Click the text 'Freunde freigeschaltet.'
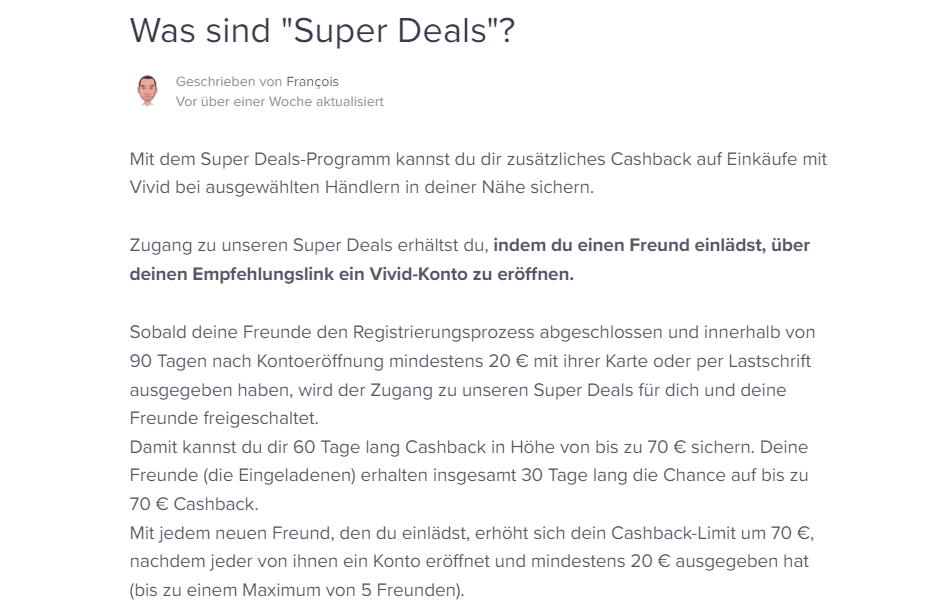This screenshot has width=949, height=600. point(224,418)
